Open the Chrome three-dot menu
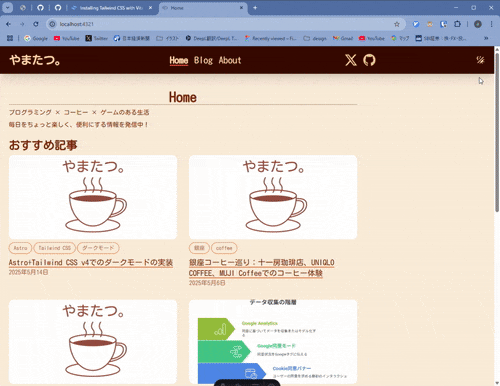The image size is (500, 386). [x=491, y=24]
